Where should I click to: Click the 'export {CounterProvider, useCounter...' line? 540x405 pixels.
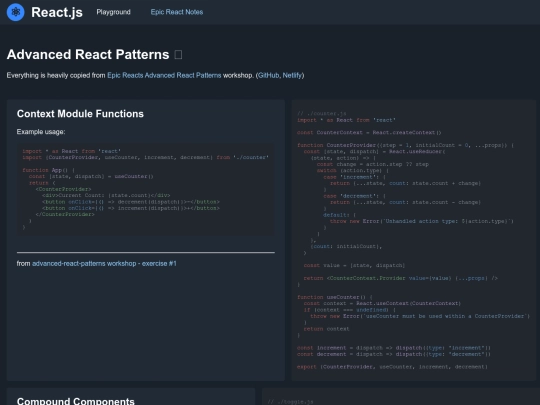(x=392, y=367)
